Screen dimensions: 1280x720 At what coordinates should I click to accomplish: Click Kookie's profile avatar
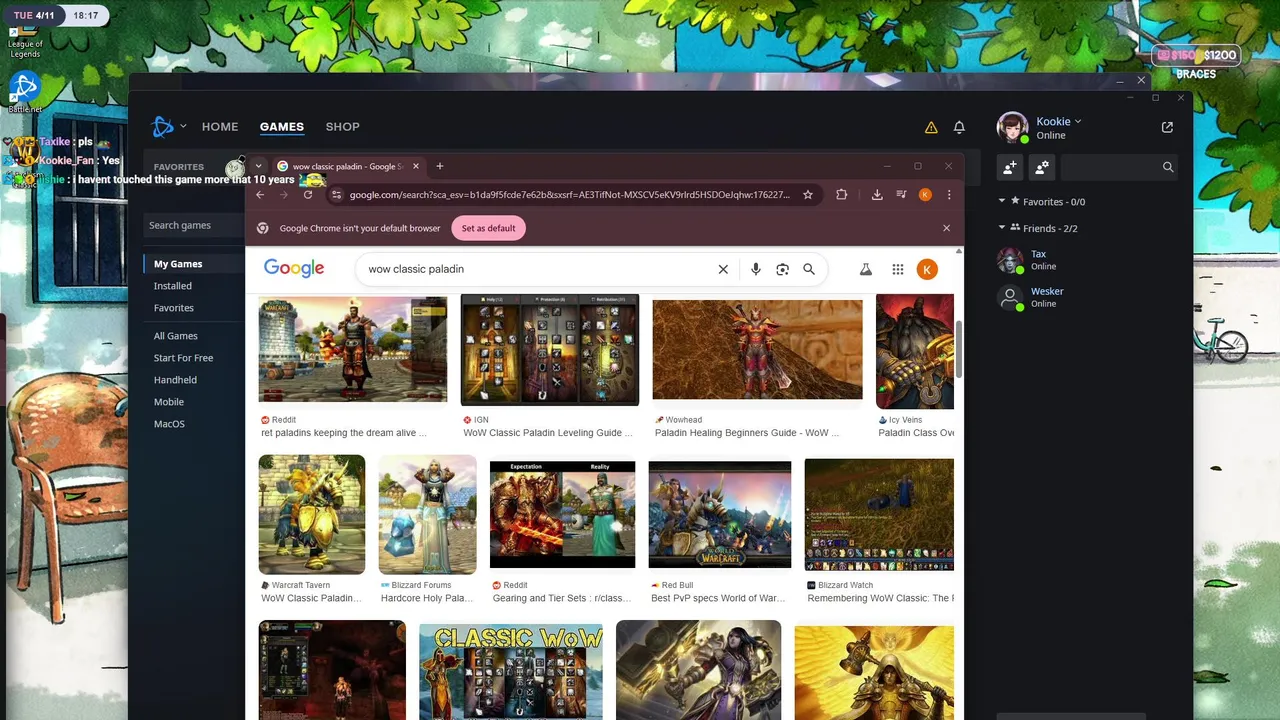pos(1012,128)
